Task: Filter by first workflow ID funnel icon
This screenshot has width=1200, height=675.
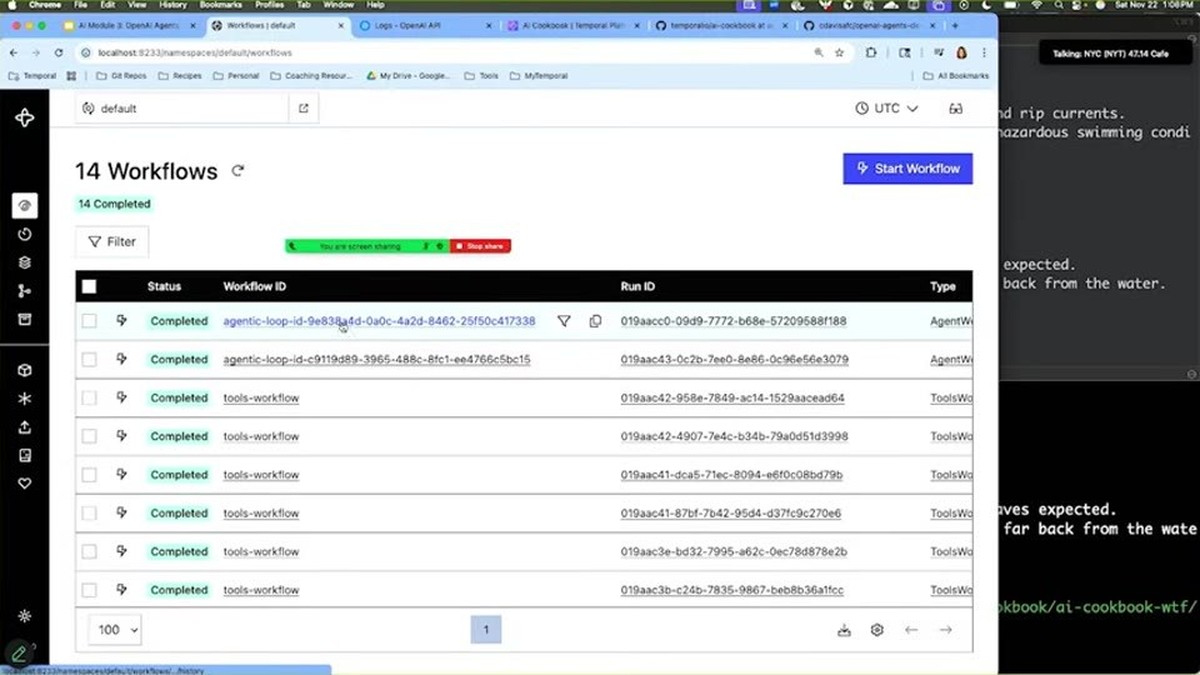Action: click(x=564, y=321)
